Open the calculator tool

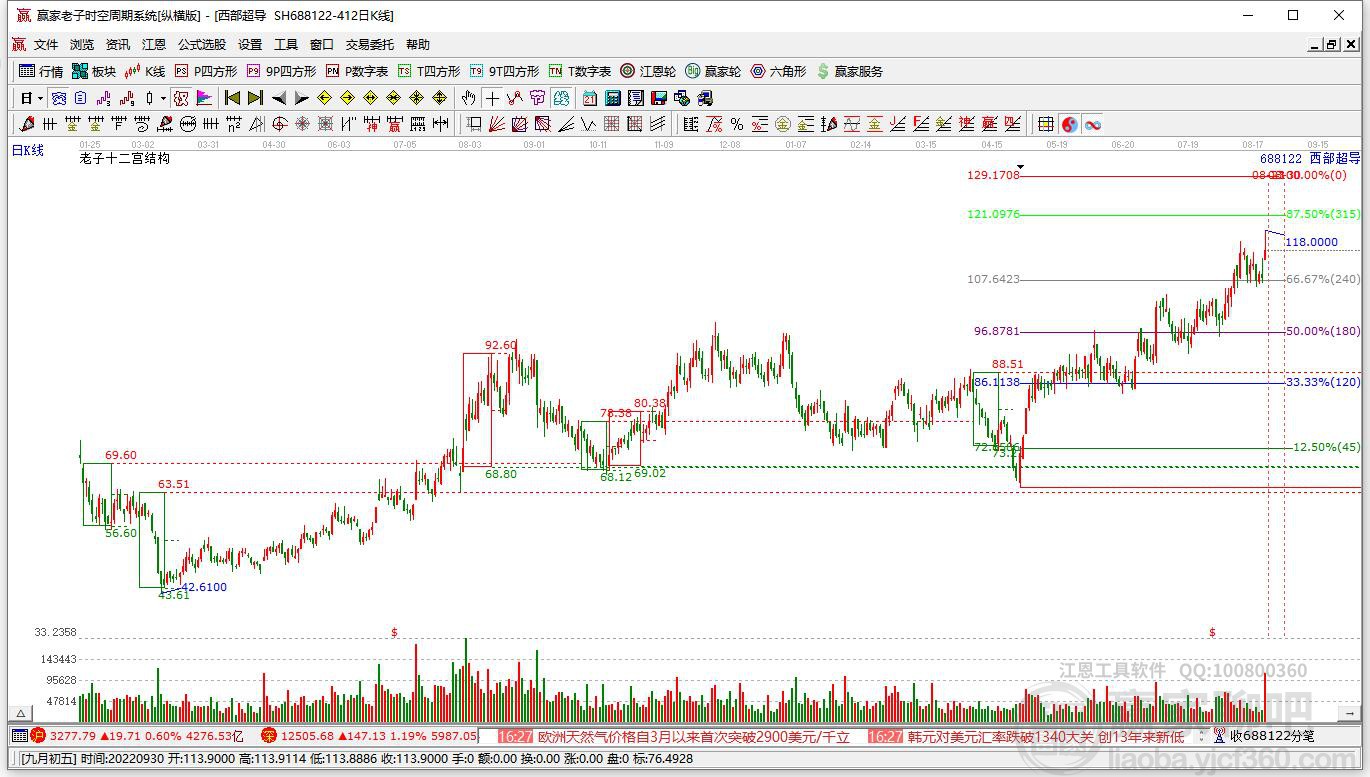click(612, 98)
